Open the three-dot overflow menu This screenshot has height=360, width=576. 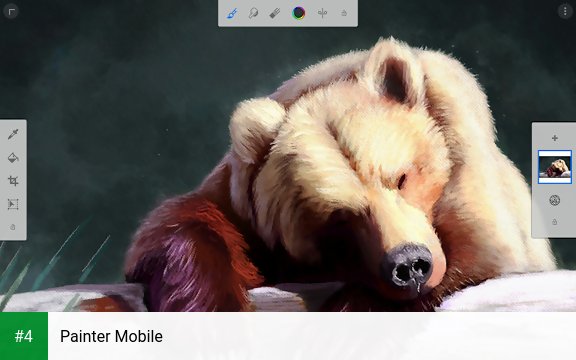click(565, 11)
